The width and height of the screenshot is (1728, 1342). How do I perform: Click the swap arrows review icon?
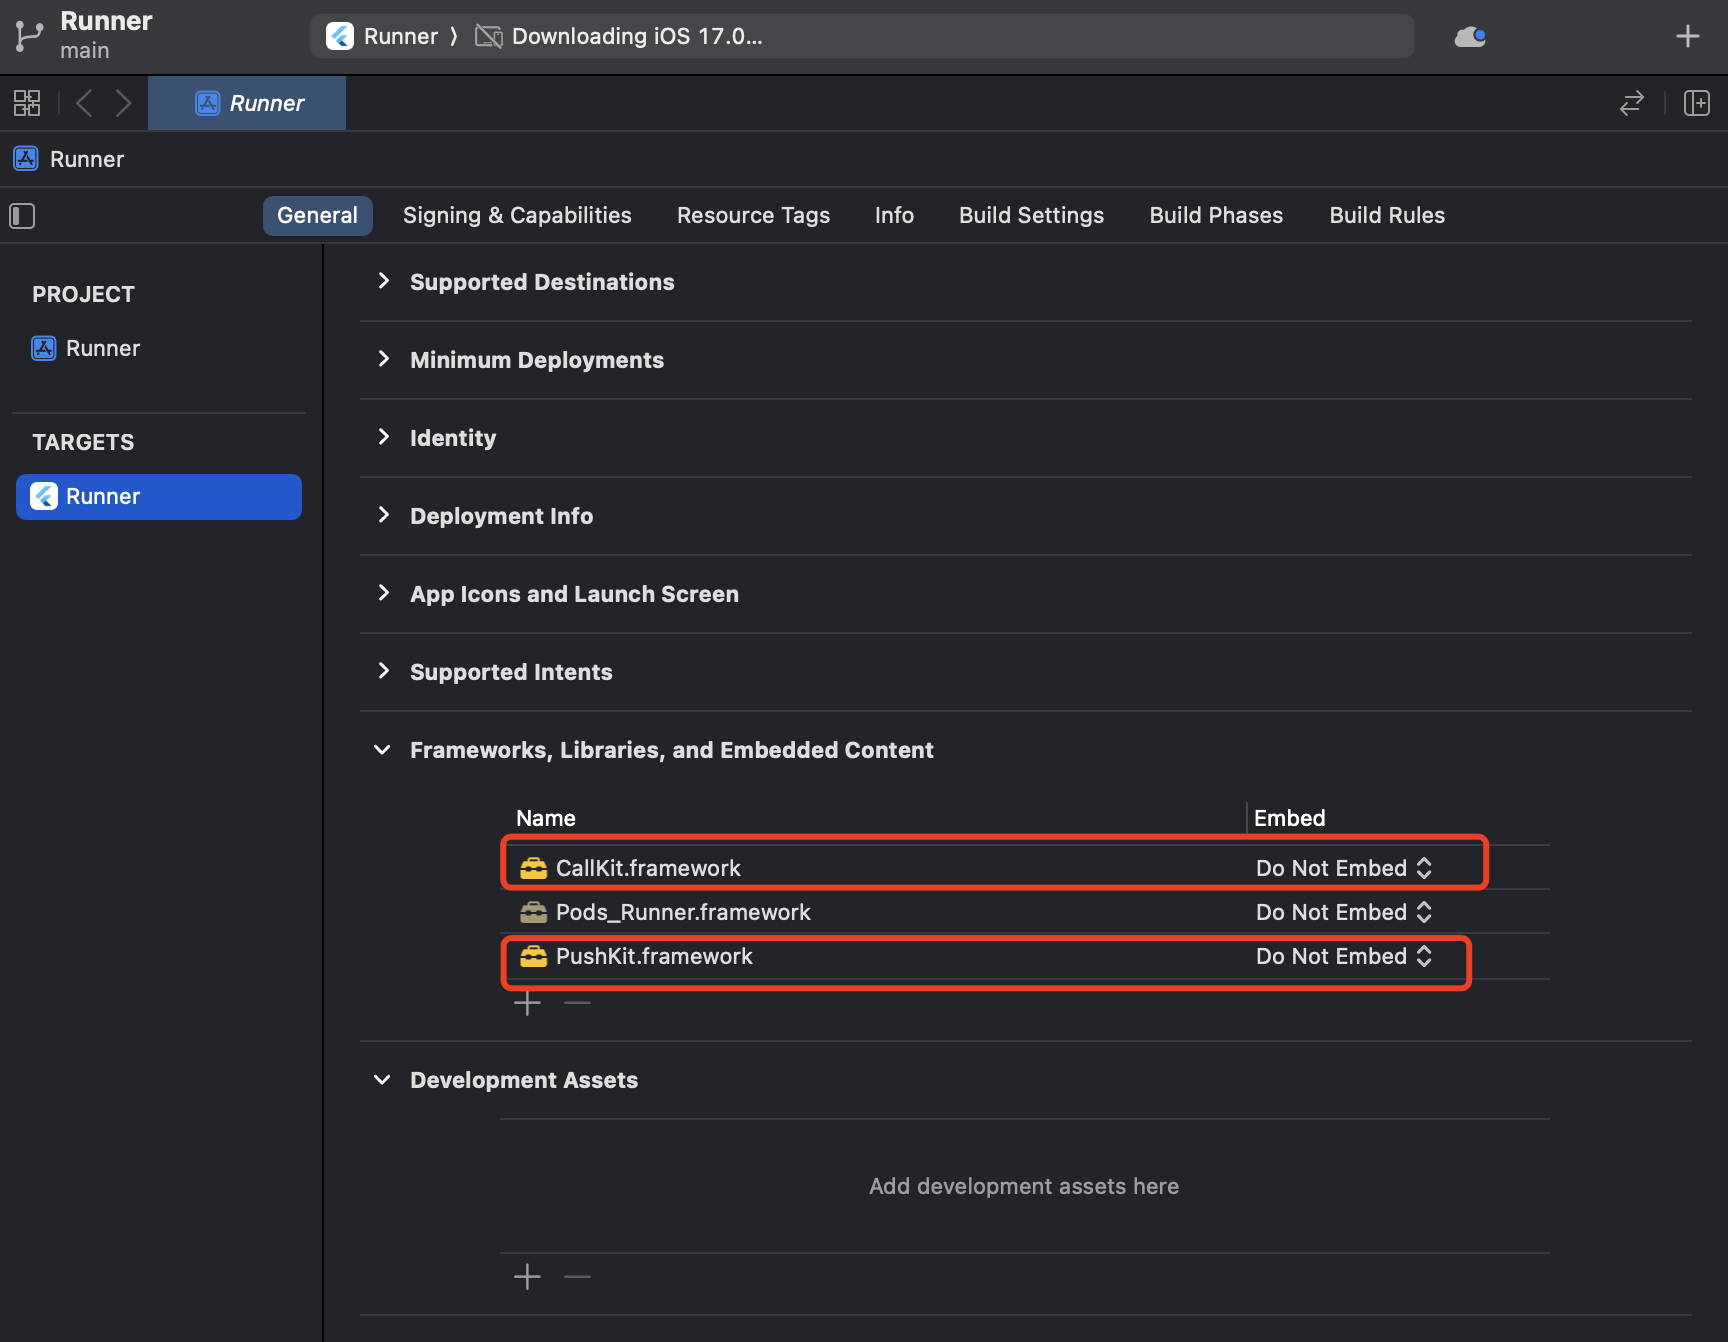pos(1631,103)
